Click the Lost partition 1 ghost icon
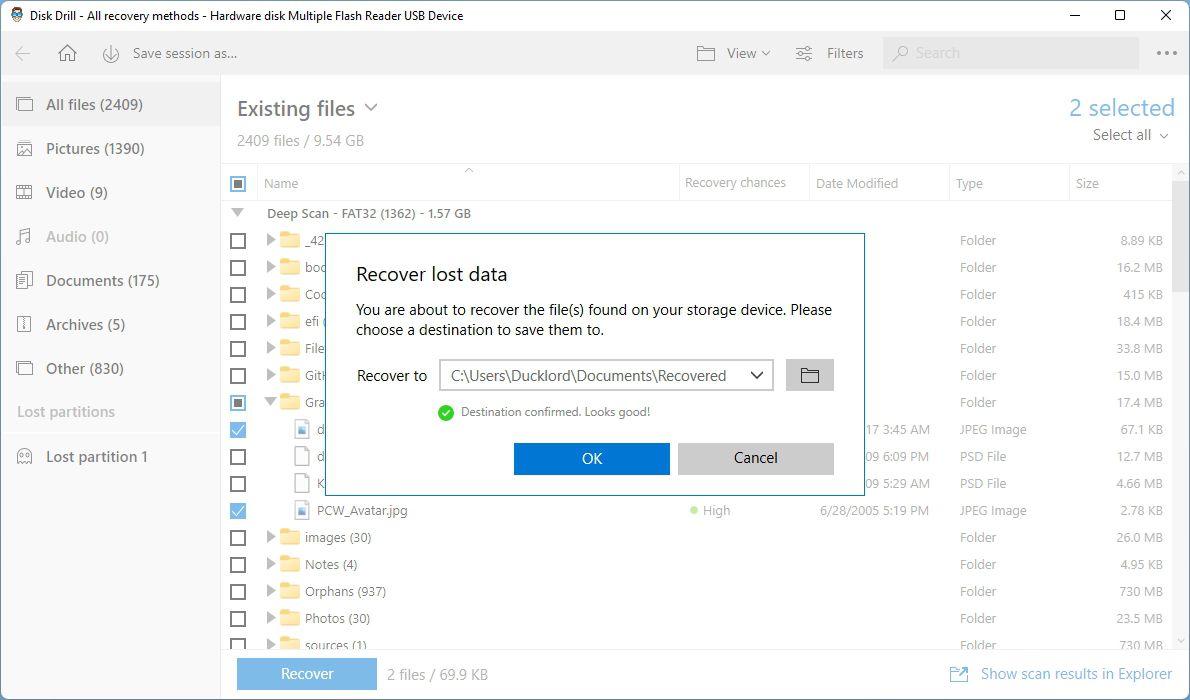Image resolution: width=1190 pixels, height=700 pixels. point(25,456)
